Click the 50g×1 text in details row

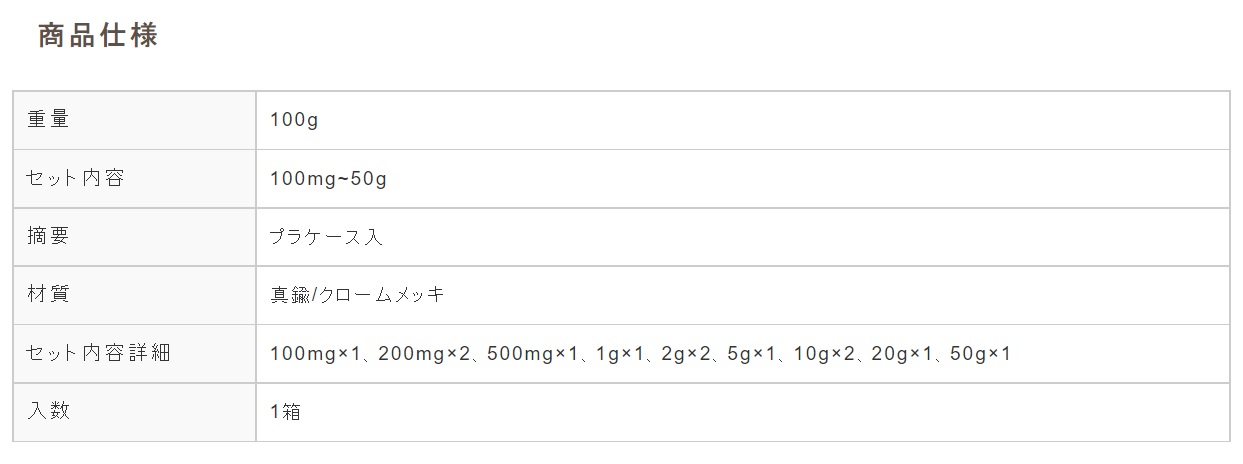981,354
